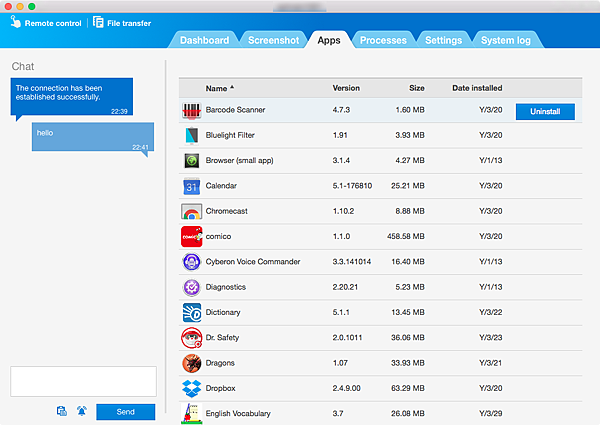Click the File transfer icon
This screenshot has width=600, height=425.
tap(98, 22)
